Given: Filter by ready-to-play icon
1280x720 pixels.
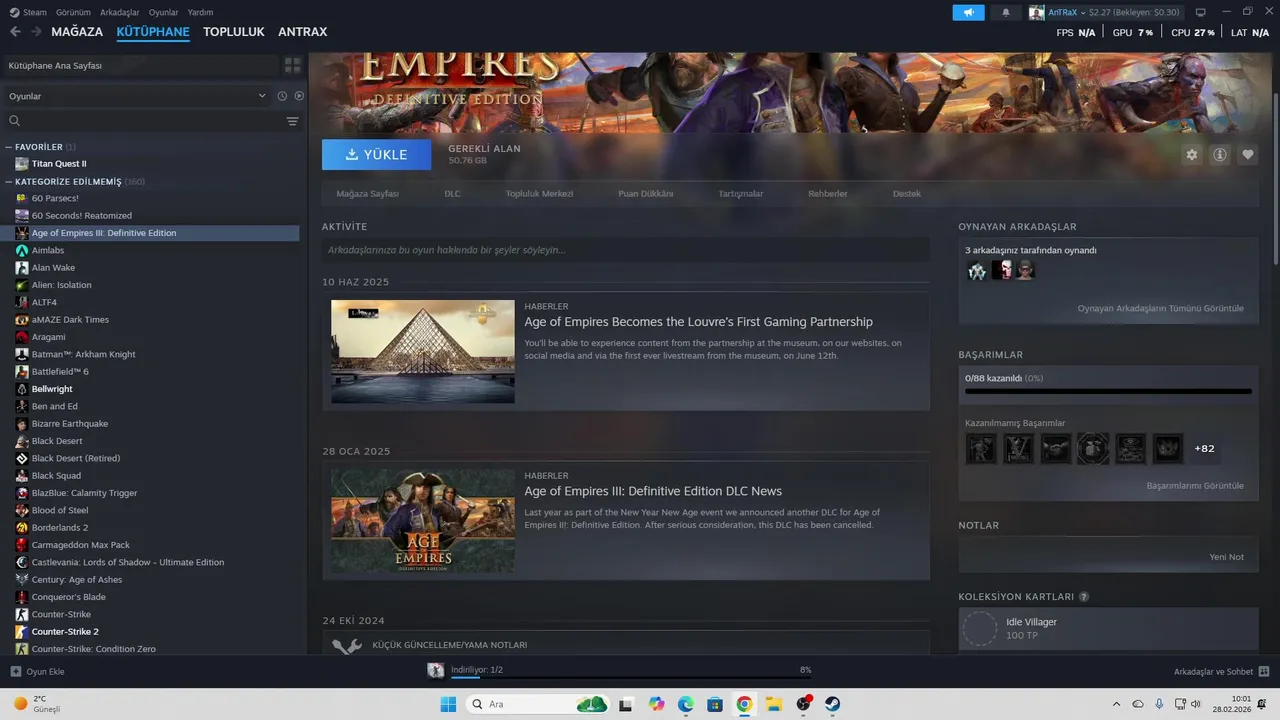Looking at the screenshot, I should 299,96.
